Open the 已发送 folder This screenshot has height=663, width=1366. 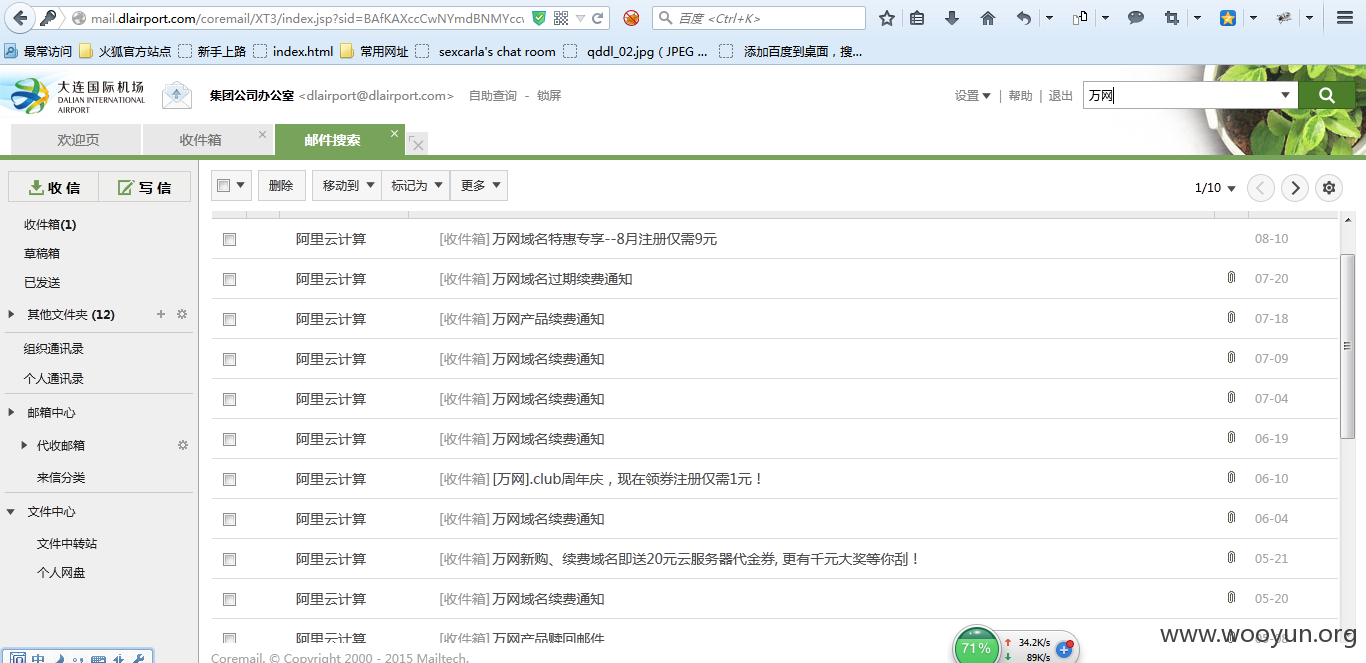point(42,282)
